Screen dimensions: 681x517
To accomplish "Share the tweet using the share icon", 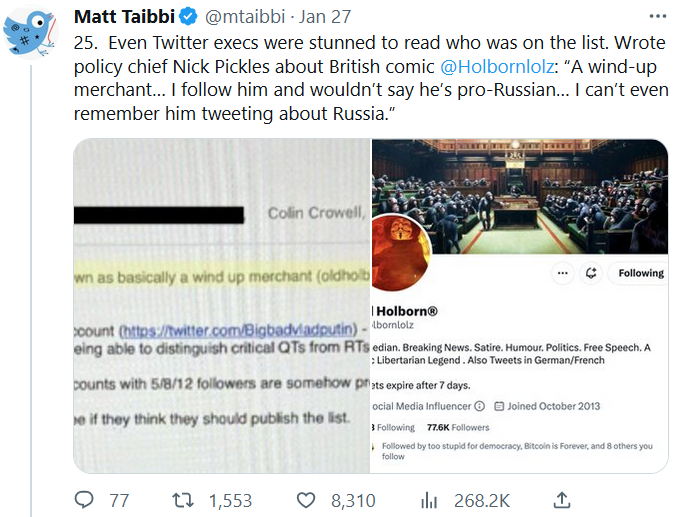I will 563,499.
